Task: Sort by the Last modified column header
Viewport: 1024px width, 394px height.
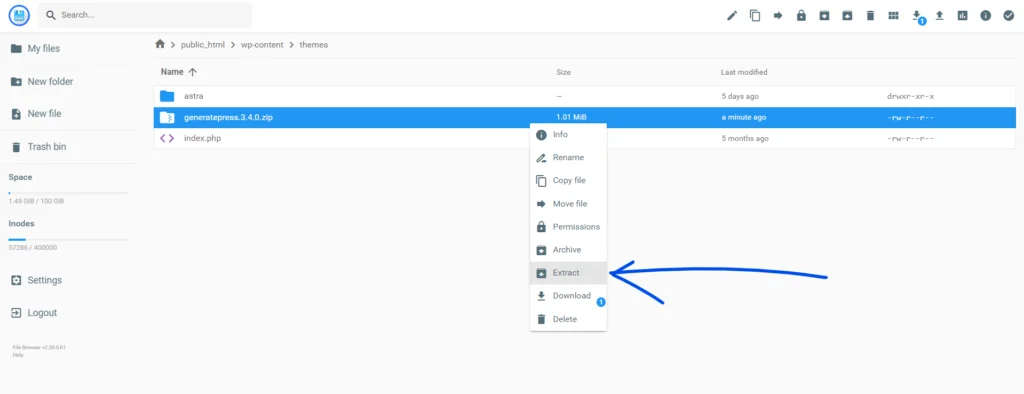Action: (x=744, y=72)
